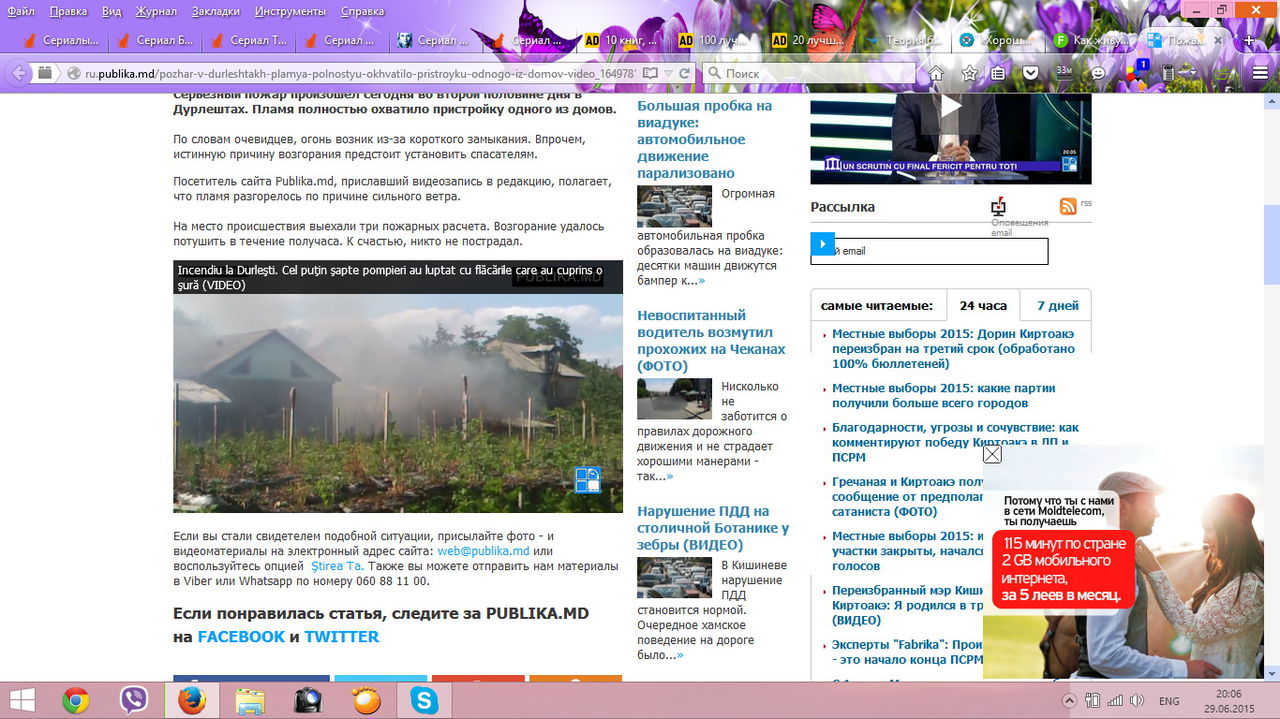
Task: Click the web@publika.md email link
Action: 483,551
